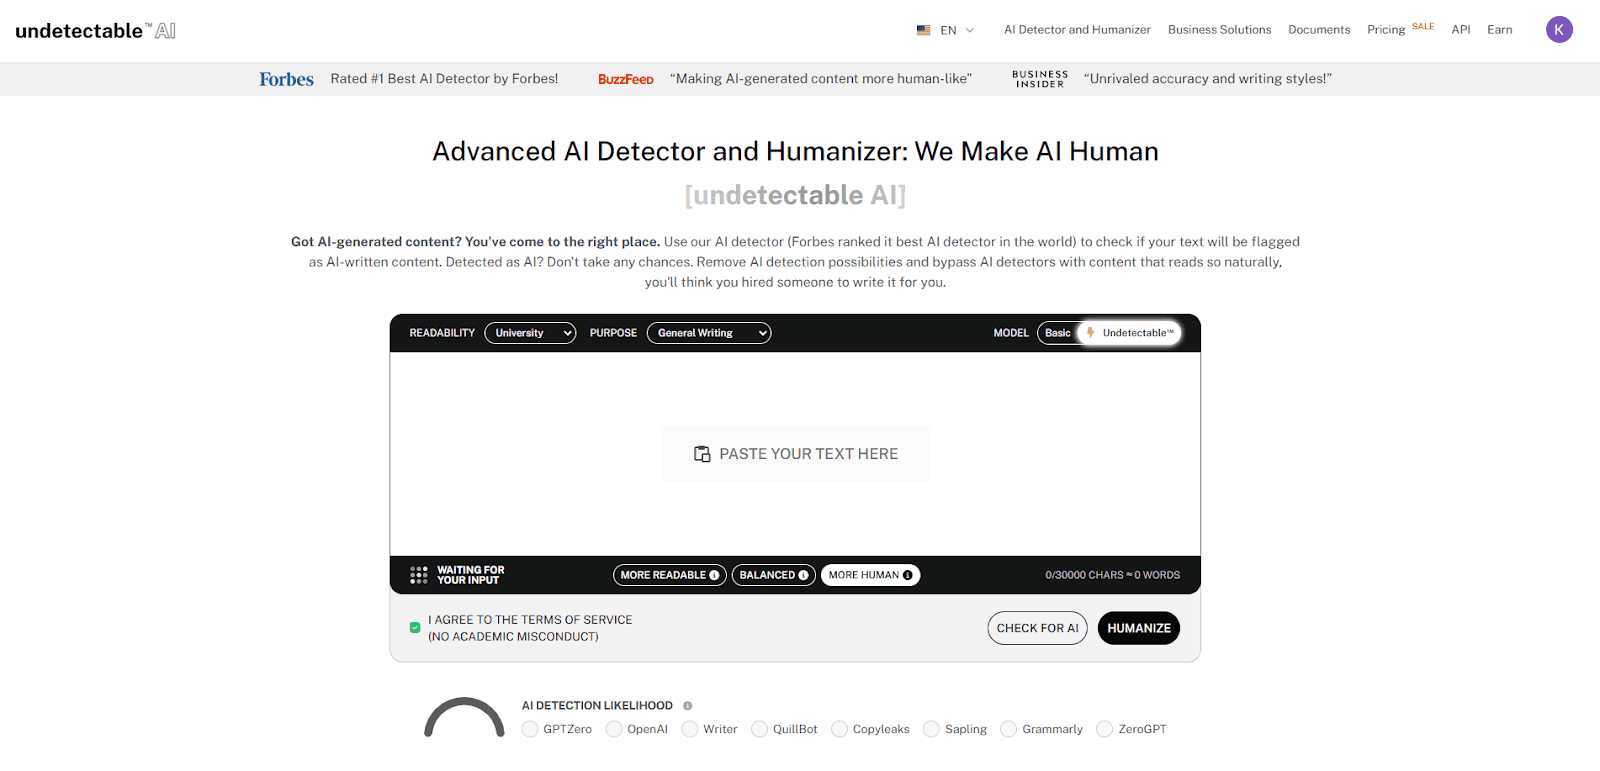1600x771 pixels.
Task: Click the US flag language icon
Action: coord(923,30)
